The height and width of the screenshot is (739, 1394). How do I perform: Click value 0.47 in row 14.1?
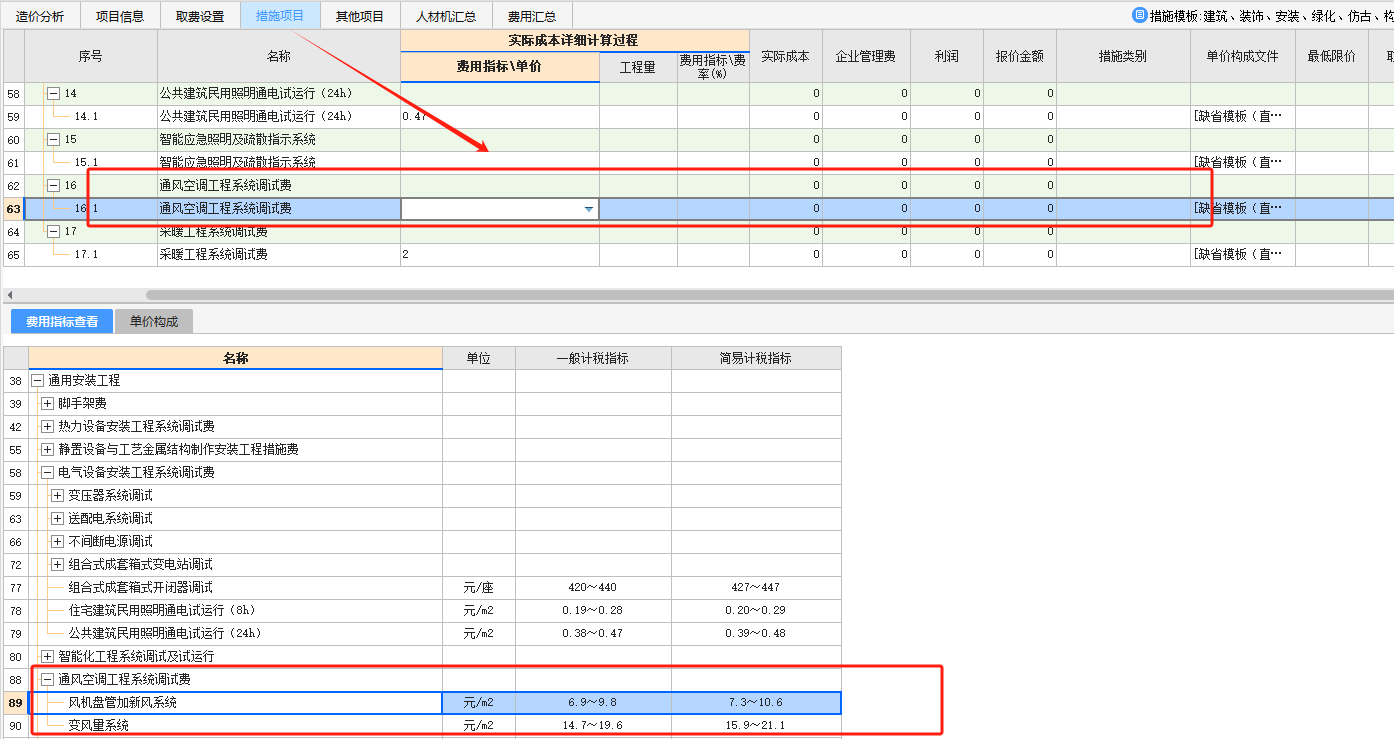[414, 117]
